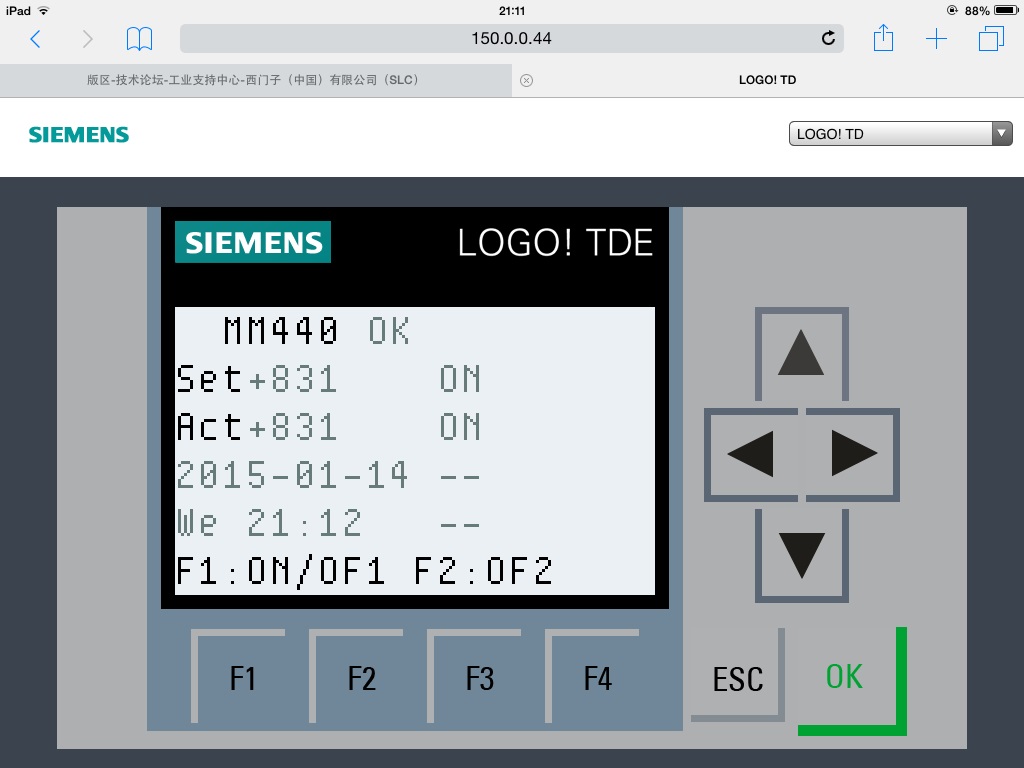Open the LOGO! TD dropdown selector
Viewport: 1024px width, 768px height.
tap(901, 134)
